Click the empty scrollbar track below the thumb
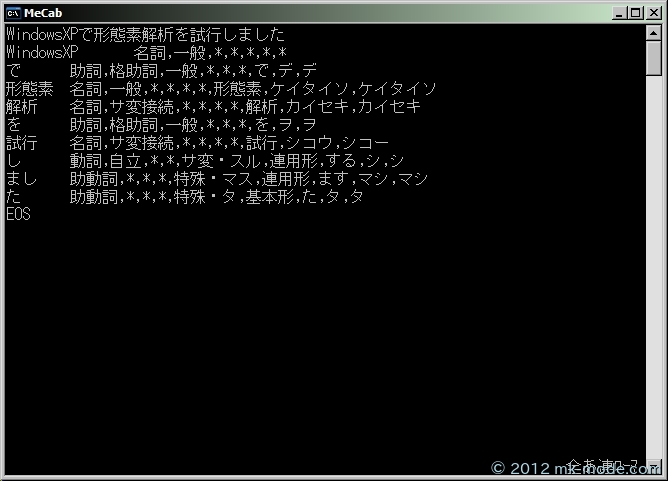Image resolution: width=668 pixels, height=481 pixels. (x=654, y=268)
